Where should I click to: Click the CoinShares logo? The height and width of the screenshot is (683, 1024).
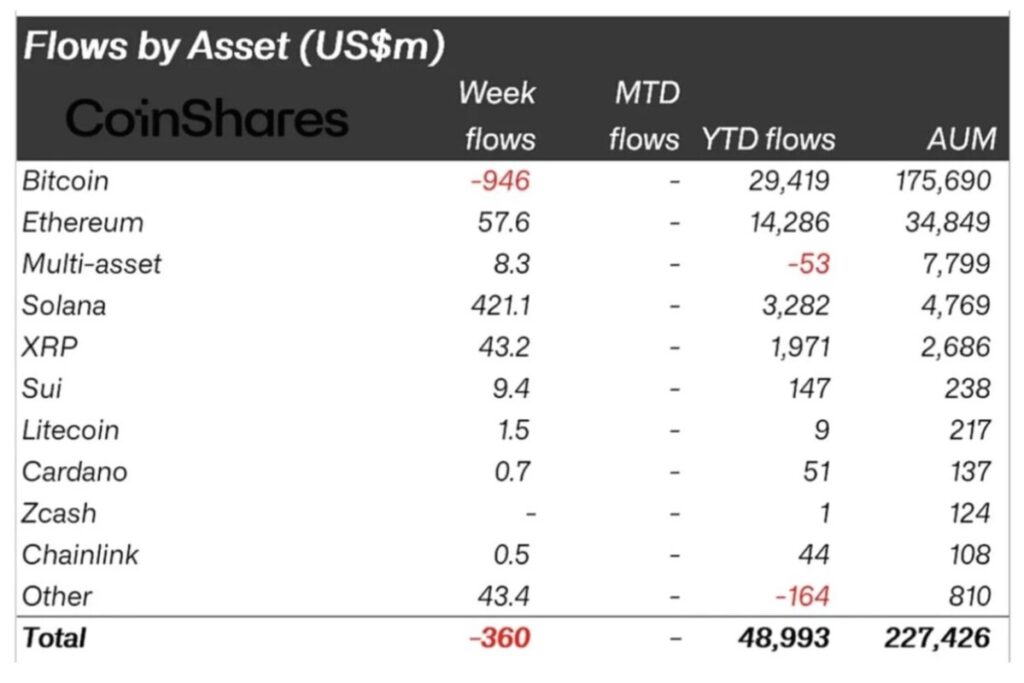pos(207,120)
